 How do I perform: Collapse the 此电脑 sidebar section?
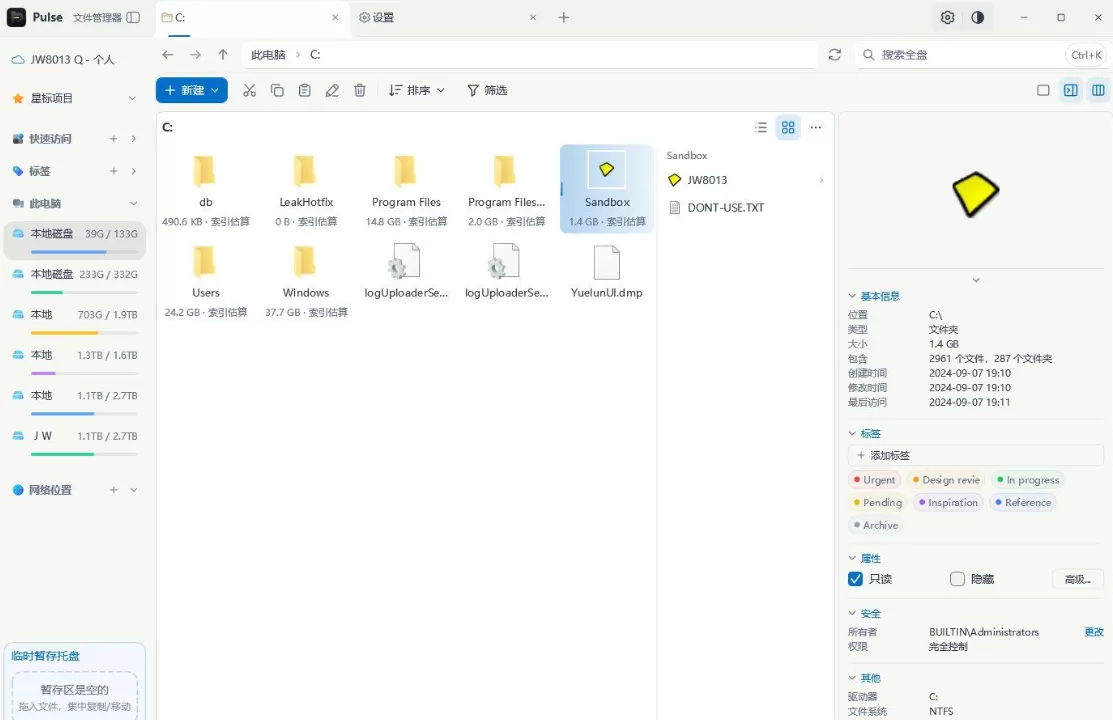coord(133,204)
